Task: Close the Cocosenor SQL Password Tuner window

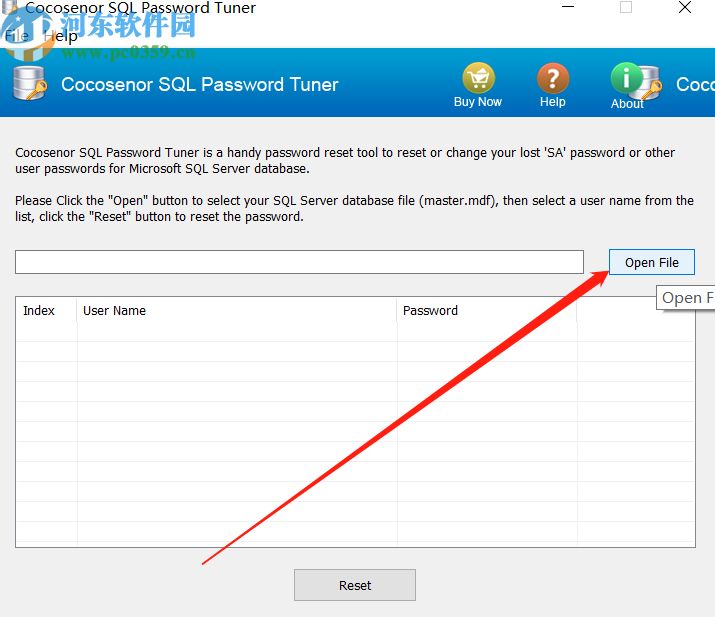Action: coord(685,7)
